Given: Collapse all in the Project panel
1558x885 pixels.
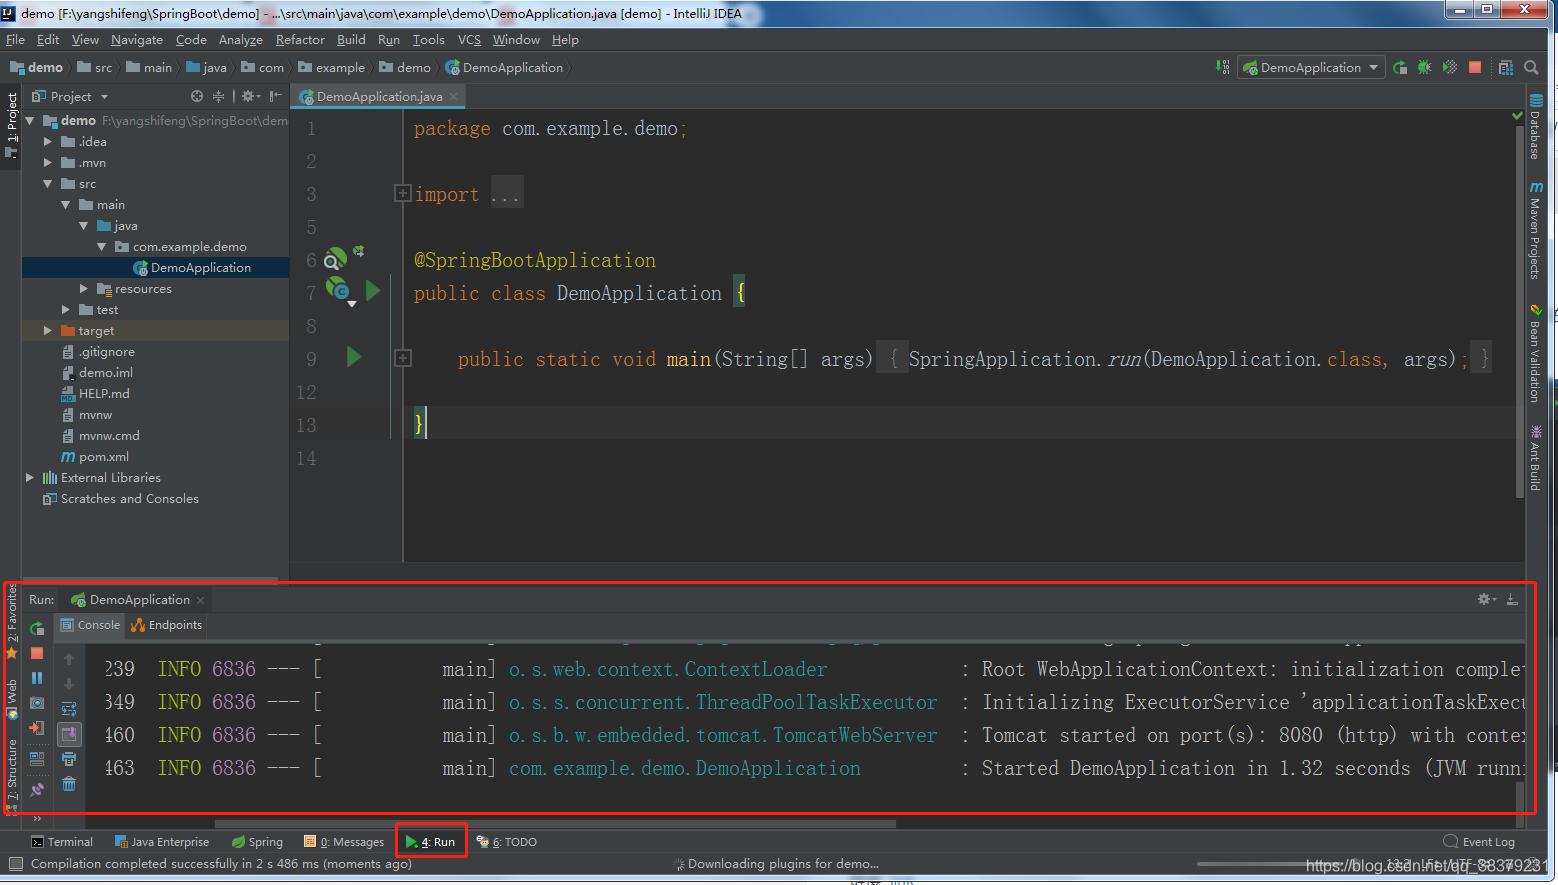Looking at the screenshot, I should (218, 96).
